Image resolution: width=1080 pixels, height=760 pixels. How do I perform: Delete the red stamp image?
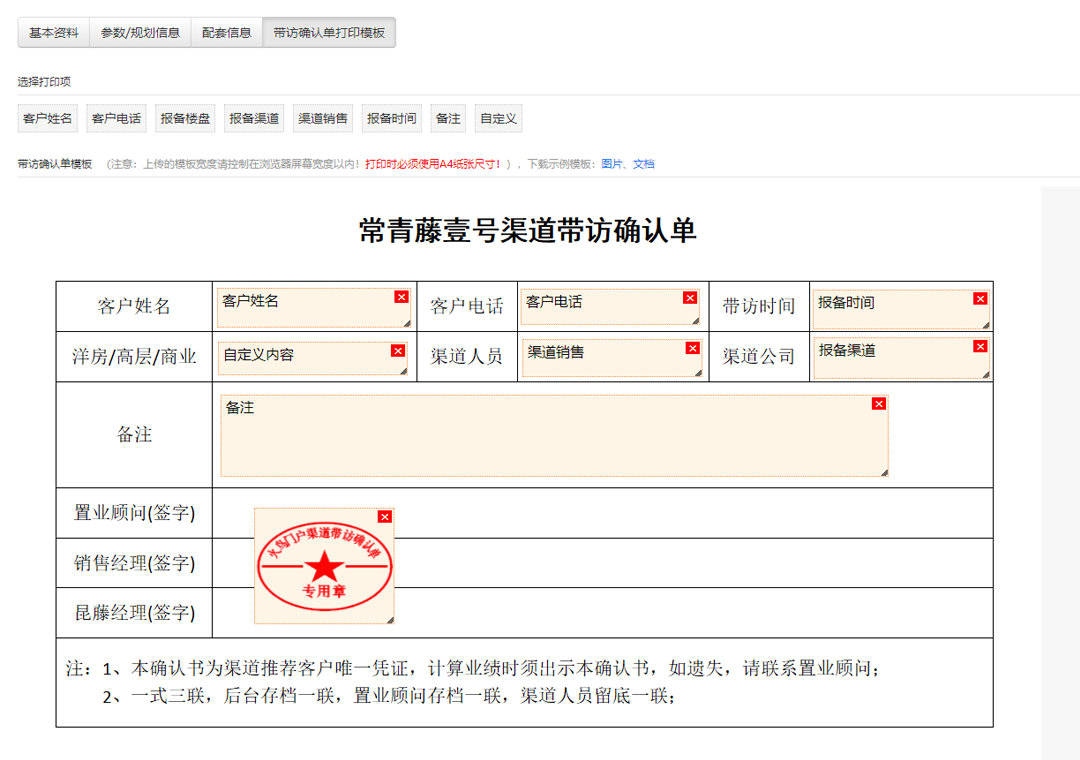click(x=385, y=517)
